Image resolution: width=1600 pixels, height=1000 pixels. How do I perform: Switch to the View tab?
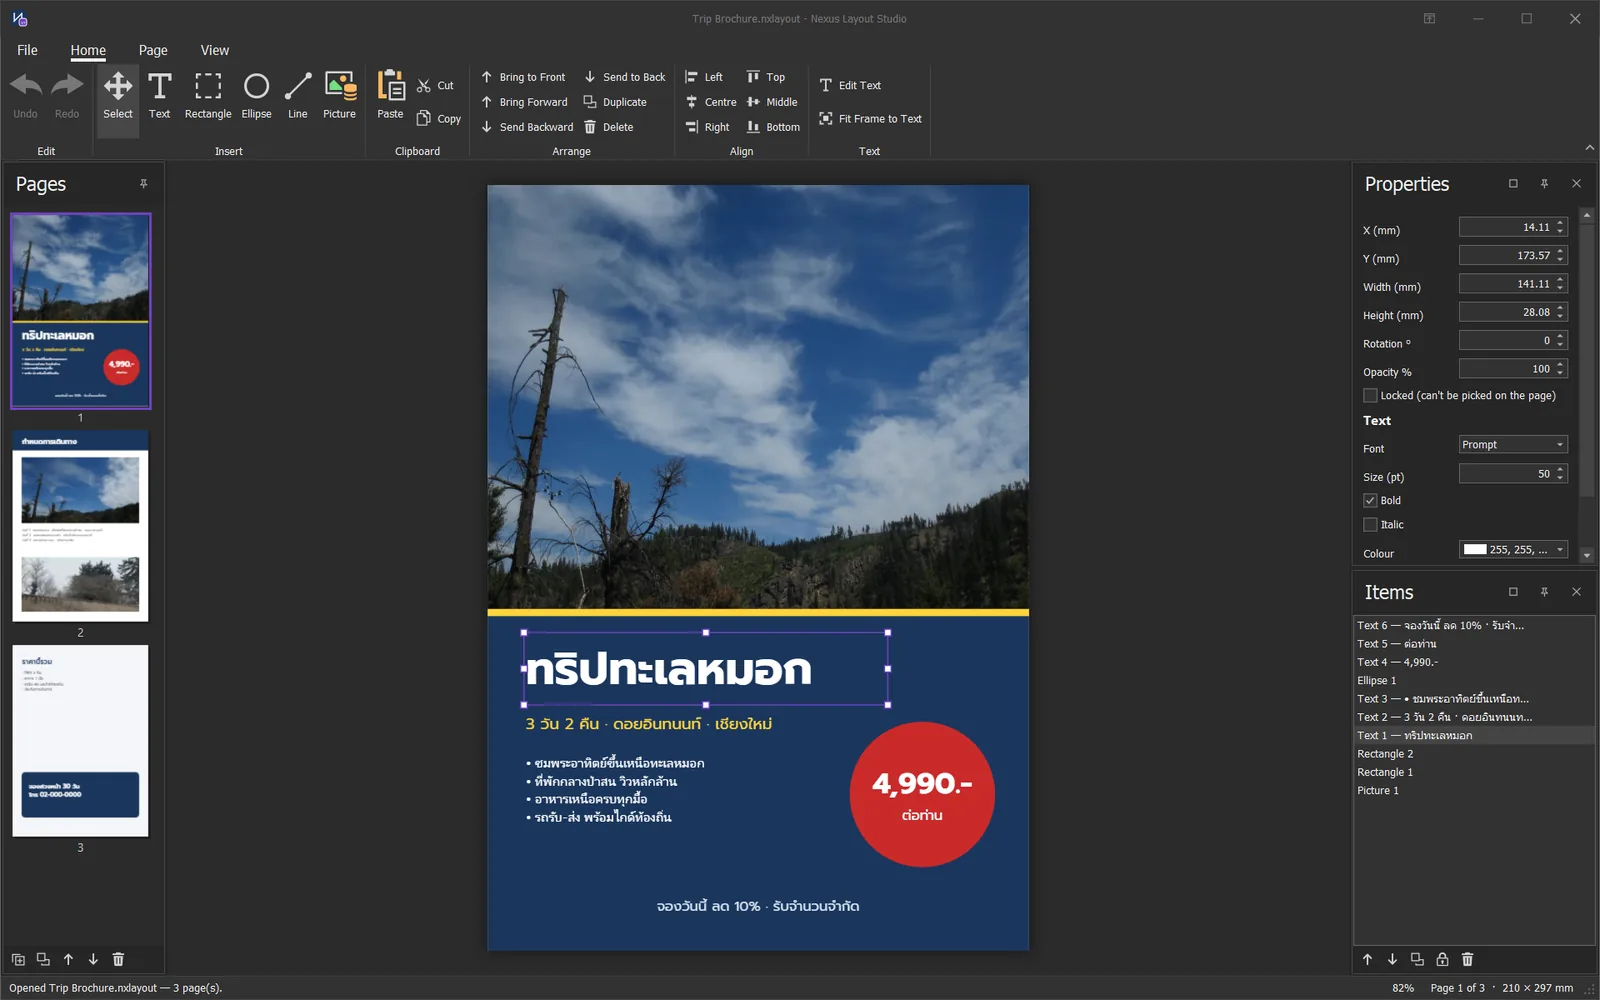click(x=215, y=50)
